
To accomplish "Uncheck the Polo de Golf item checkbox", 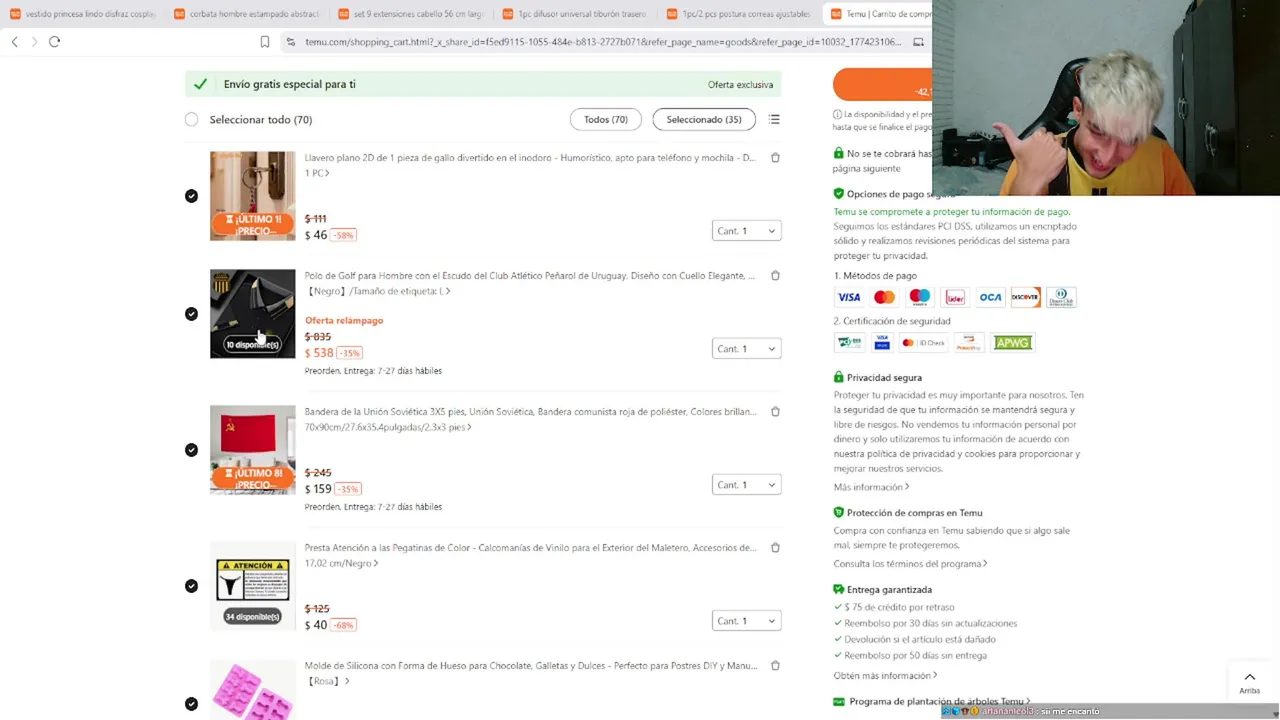I will [191, 314].
